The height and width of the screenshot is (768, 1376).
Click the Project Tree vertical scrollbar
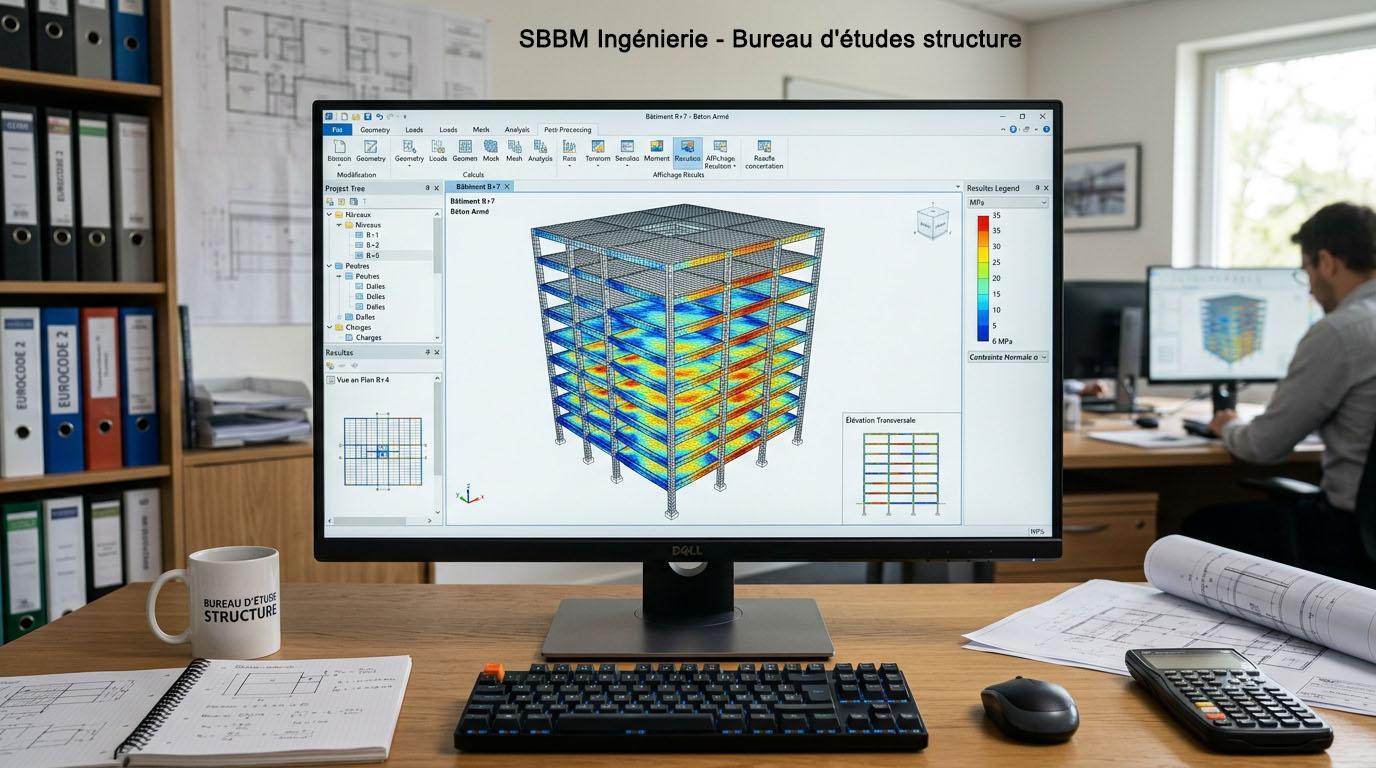[437, 245]
